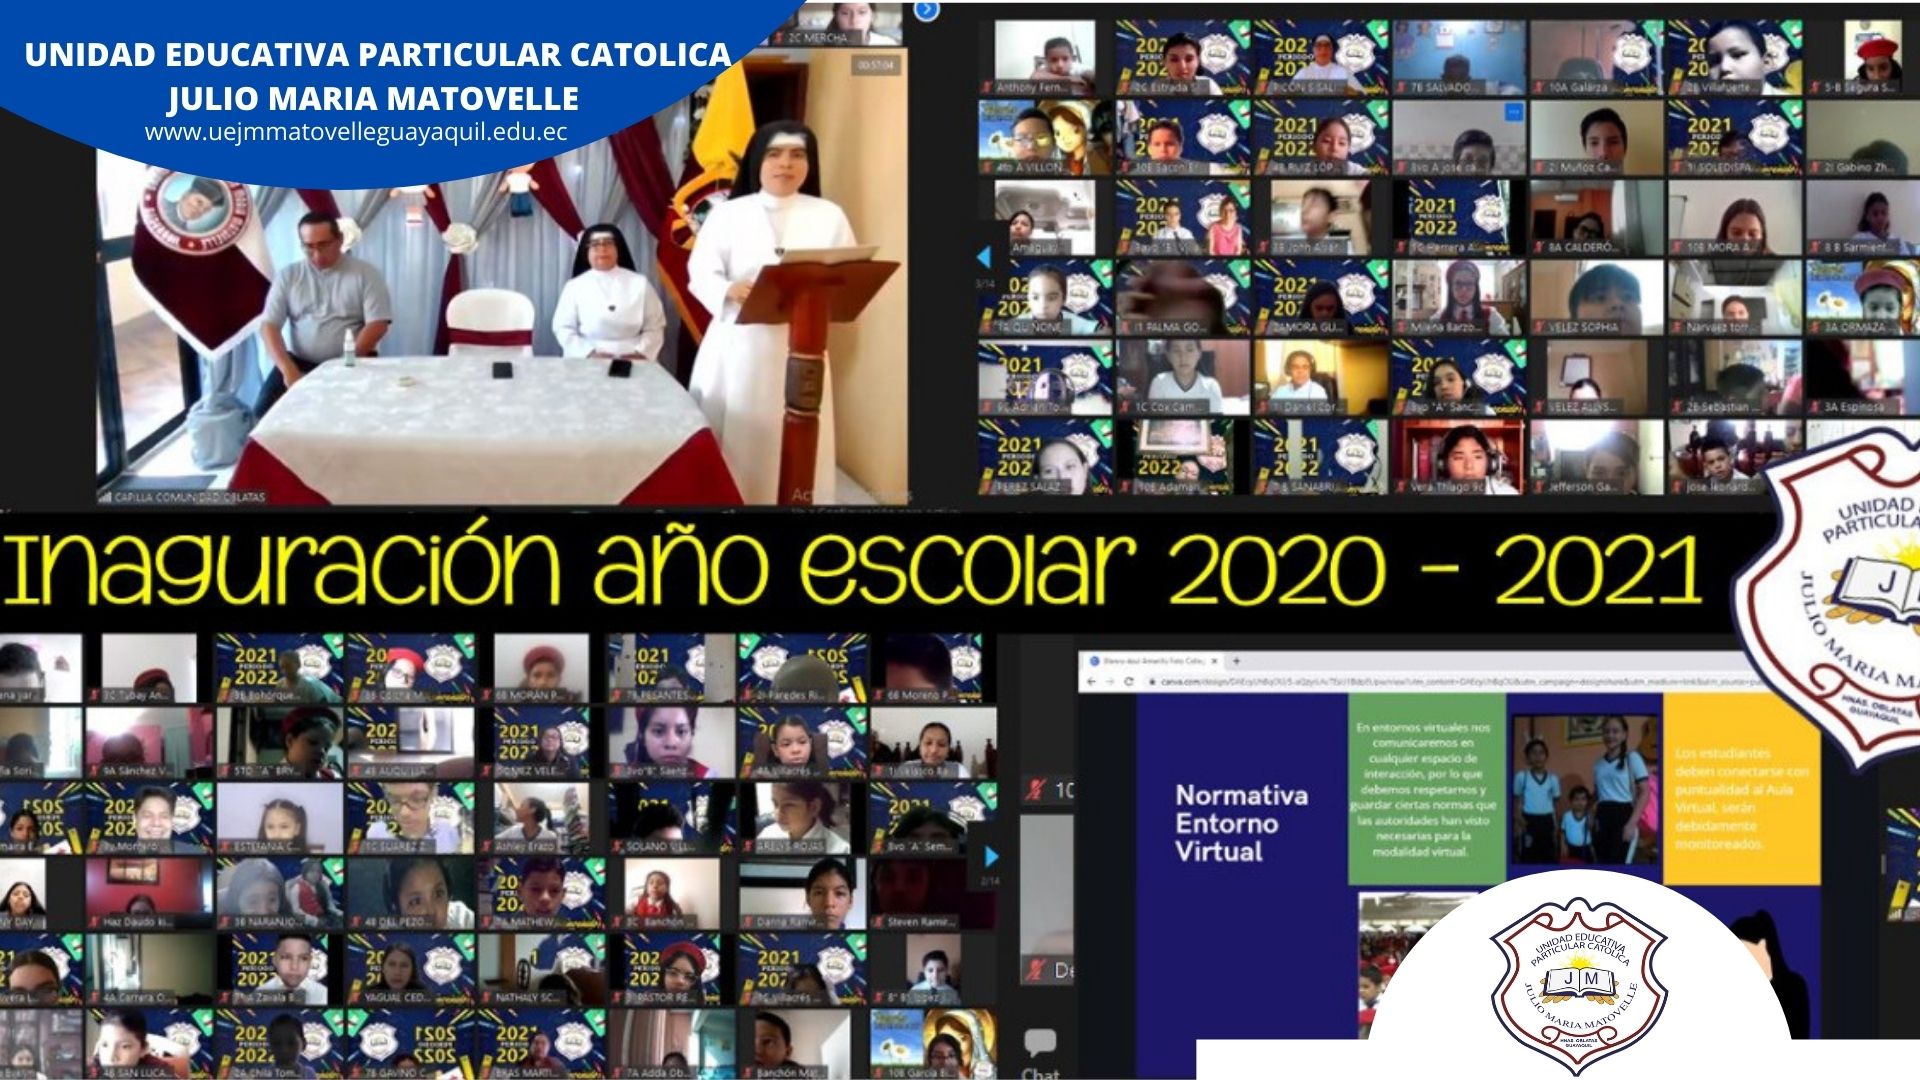
Task: Click 'Normativa Entorno Virtual' slide heading
Action: pyautogui.click(x=1241, y=823)
